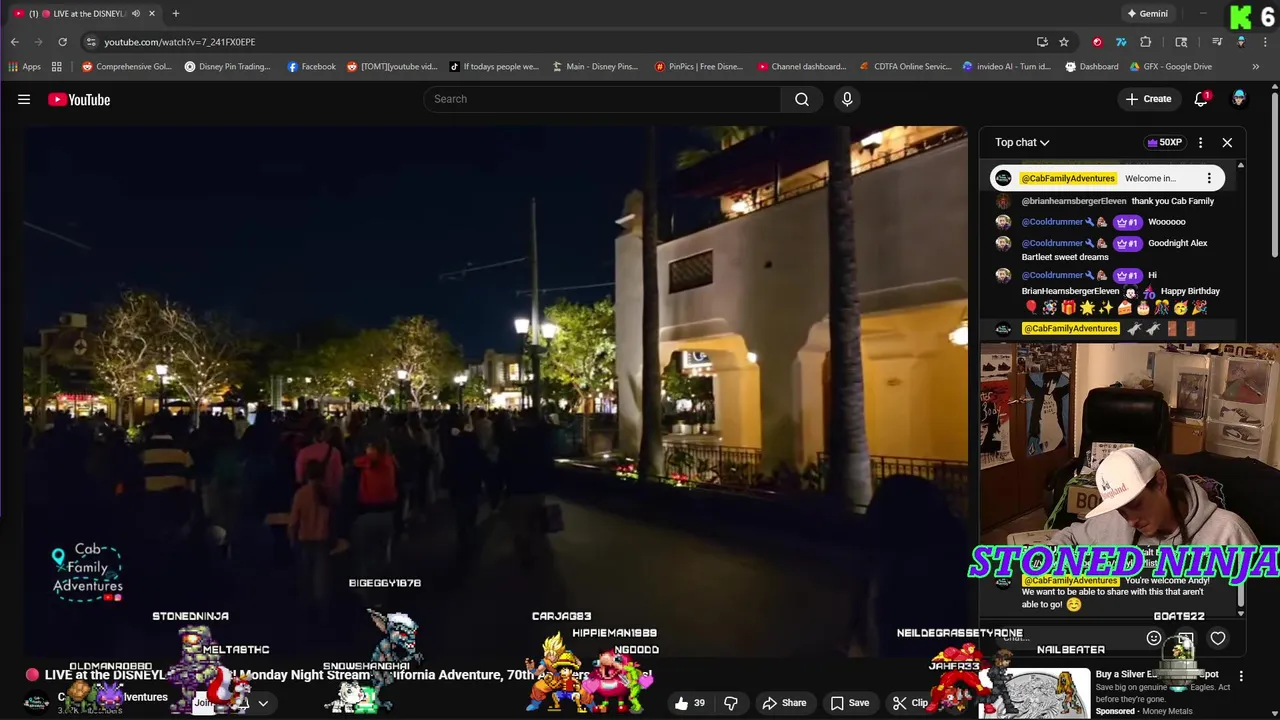Share the video
Viewport: 1280px width, 720px height.
pos(783,703)
